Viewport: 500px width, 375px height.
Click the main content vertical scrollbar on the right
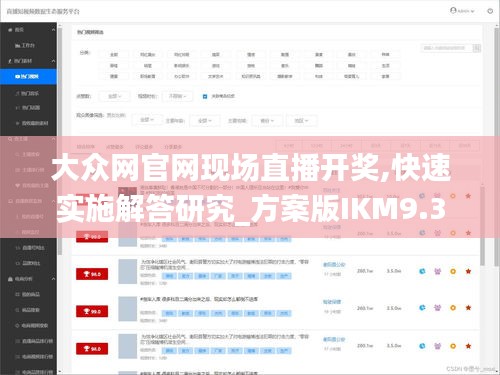pyautogui.click(x=482, y=226)
